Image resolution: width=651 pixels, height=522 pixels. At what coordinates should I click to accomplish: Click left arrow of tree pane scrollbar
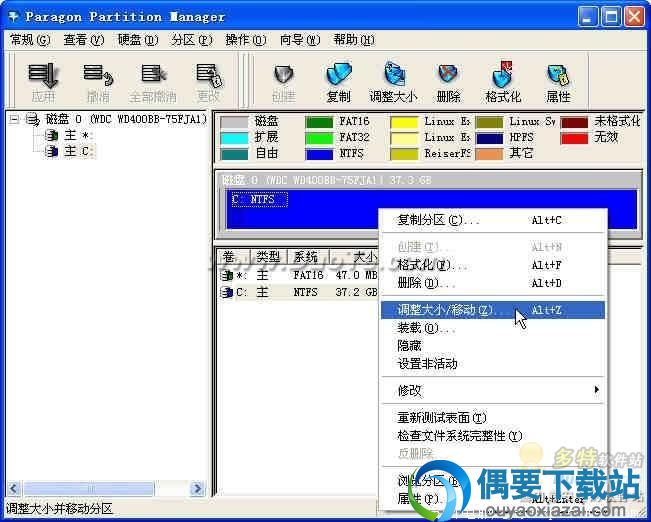(x=13, y=488)
